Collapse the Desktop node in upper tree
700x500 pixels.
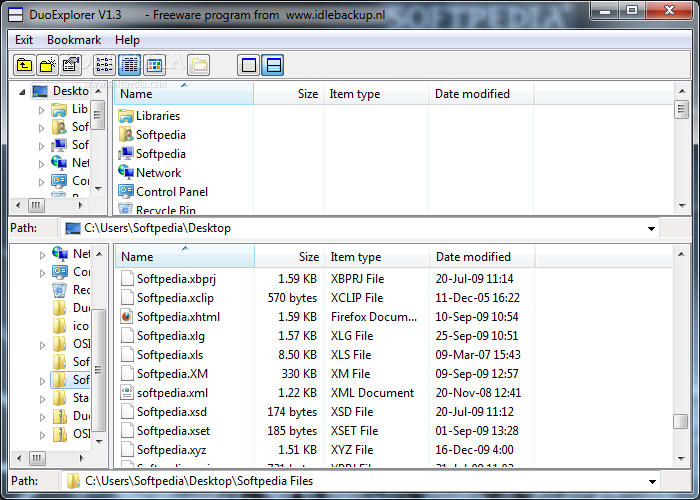point(22,92)
